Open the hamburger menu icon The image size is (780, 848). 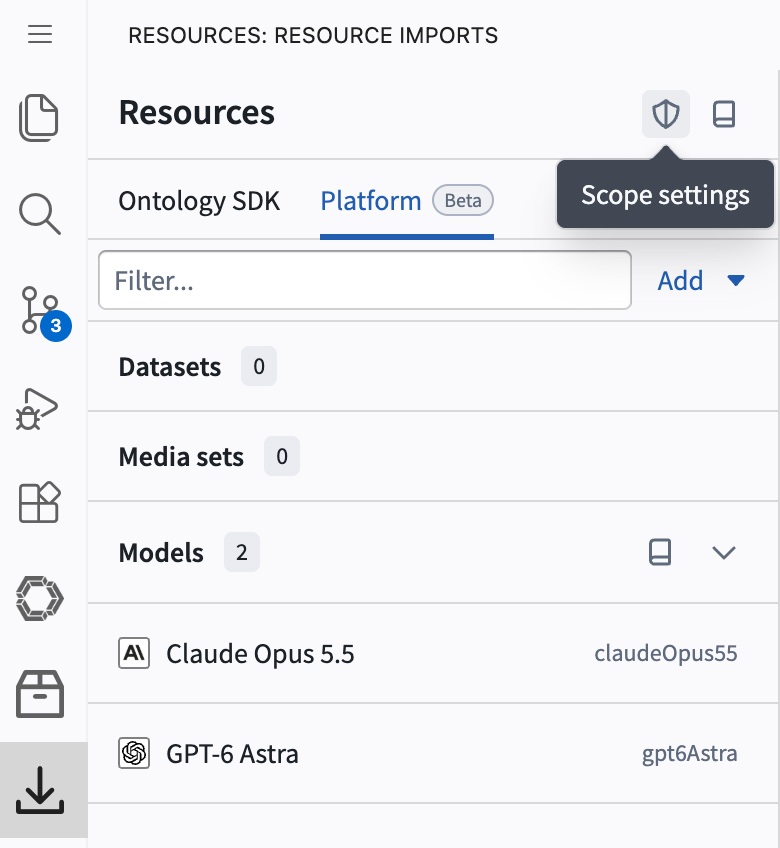pos(40,35)
